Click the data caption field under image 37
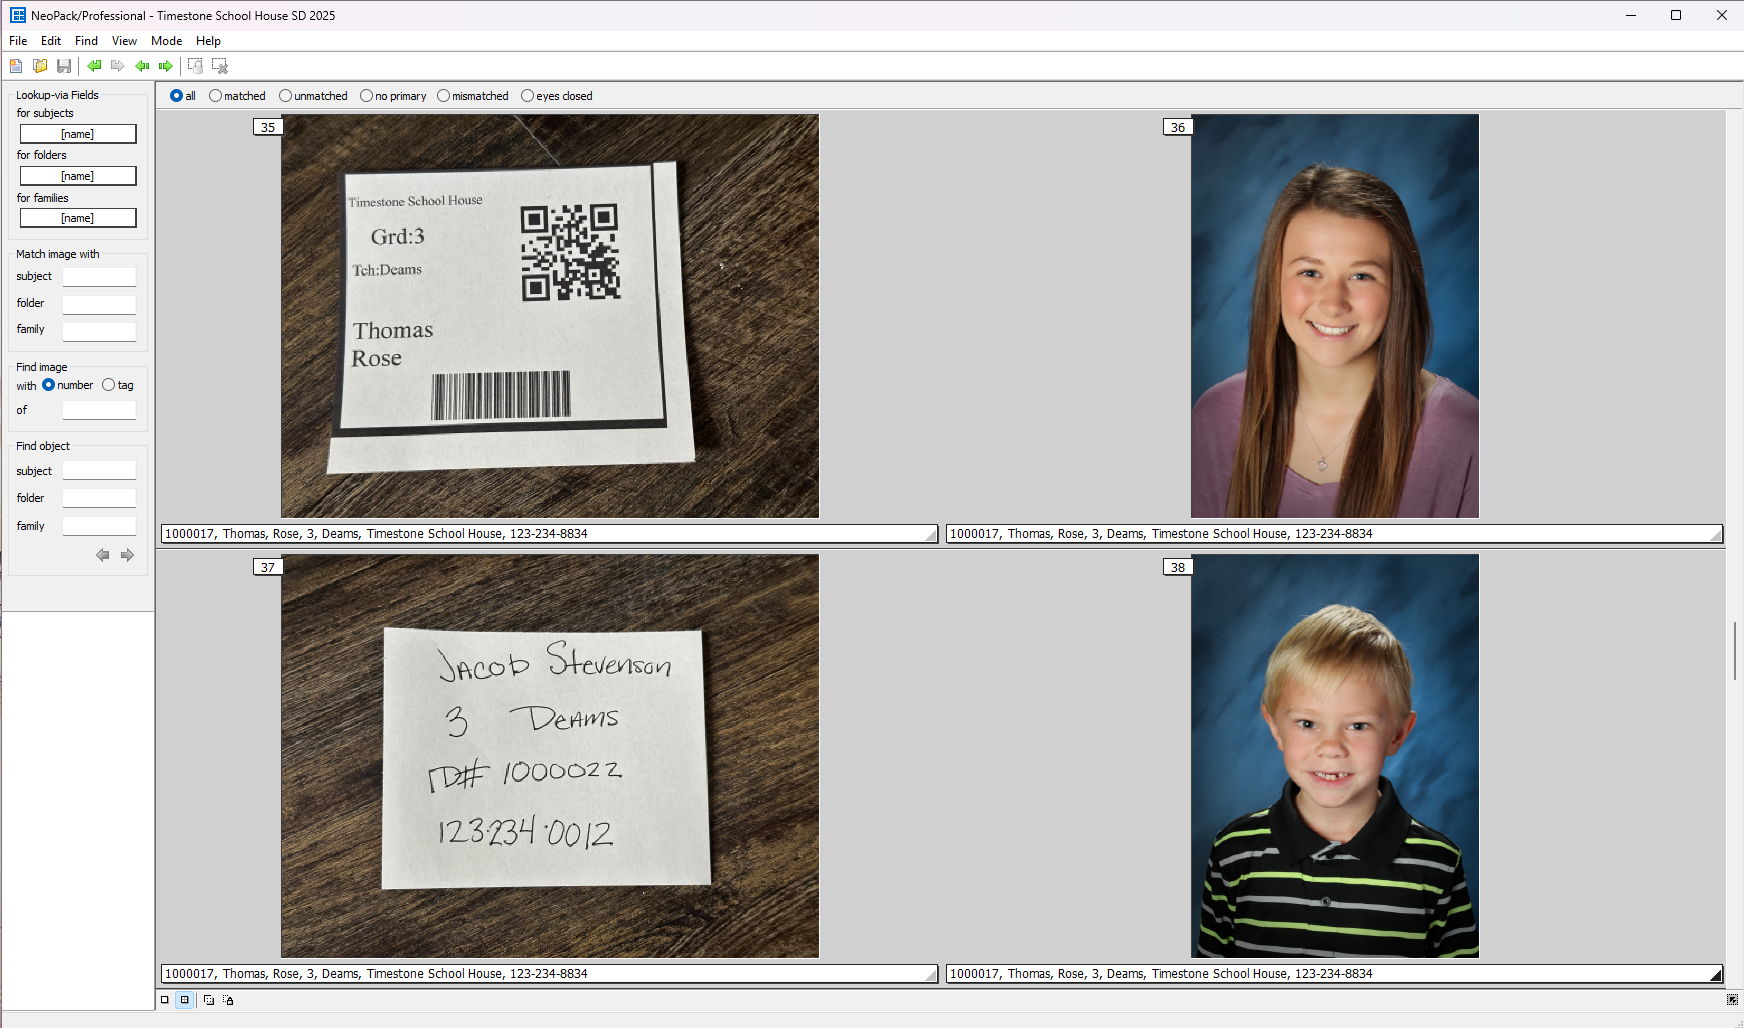The height and width of the screenshot is (1028, 1744). [x=549, y=974]
